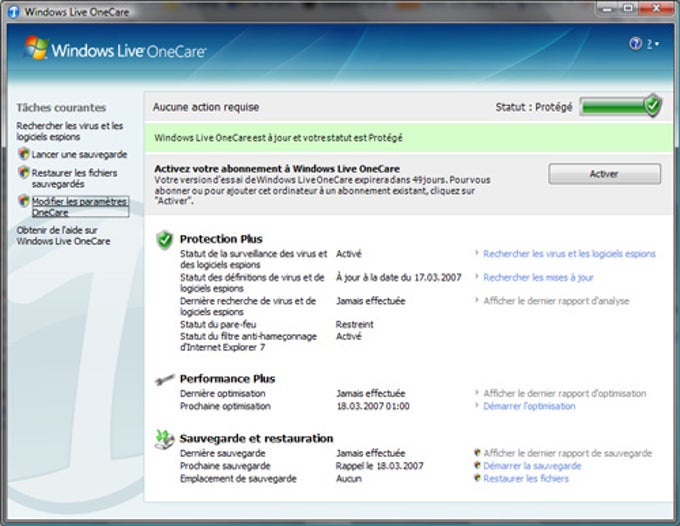The image size is (680, 526).
Task: Click the Sauvegarde et restauration icon
Action: [164, 439]
